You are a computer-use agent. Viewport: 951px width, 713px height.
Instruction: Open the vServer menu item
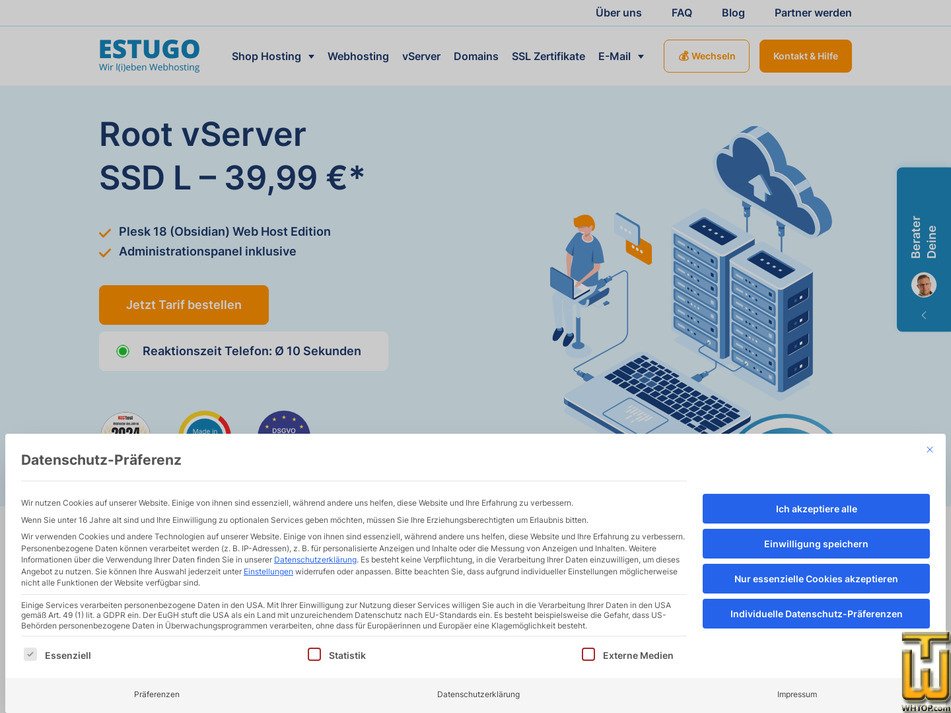coord(421,57)
